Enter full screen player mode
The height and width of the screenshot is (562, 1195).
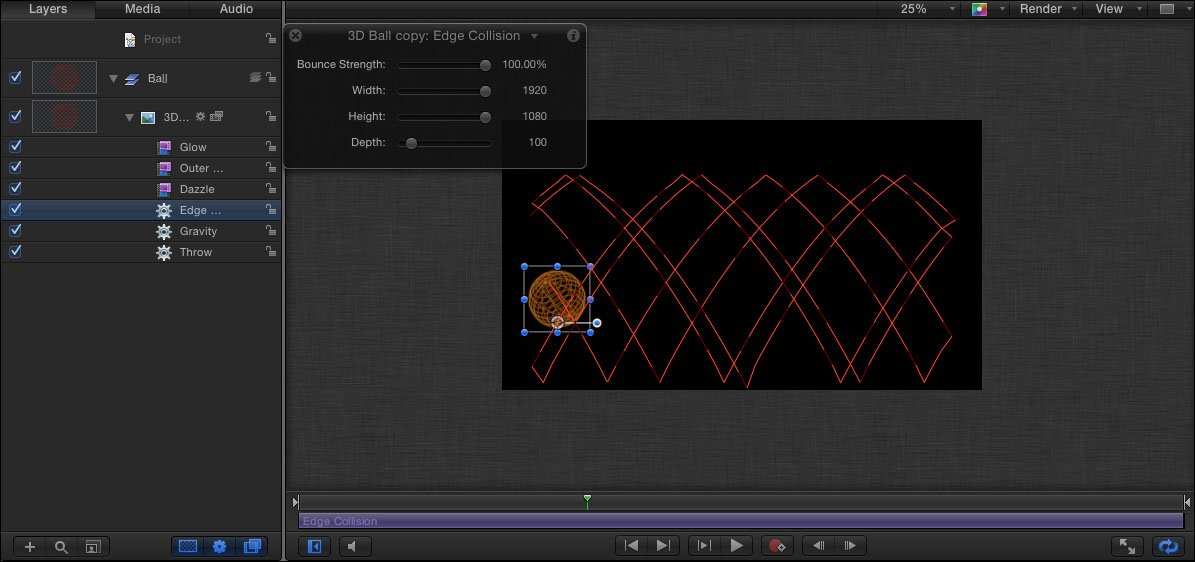click(1127, 546)
